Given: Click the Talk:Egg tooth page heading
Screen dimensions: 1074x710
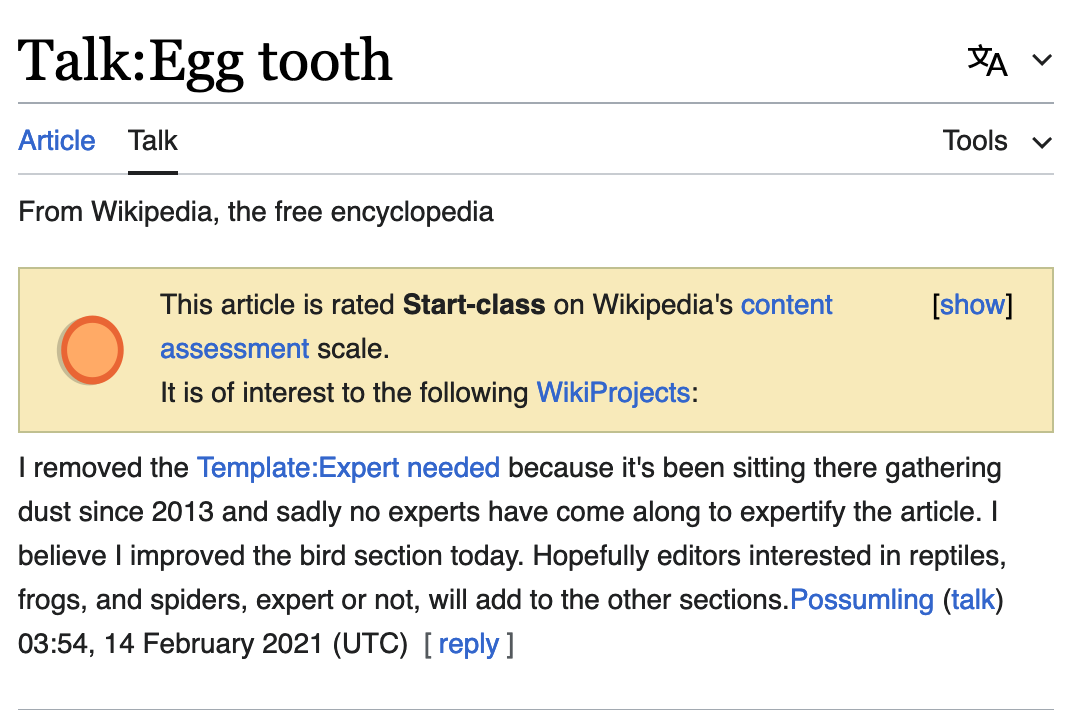Looking at the screenshot, I should (205, 61).
